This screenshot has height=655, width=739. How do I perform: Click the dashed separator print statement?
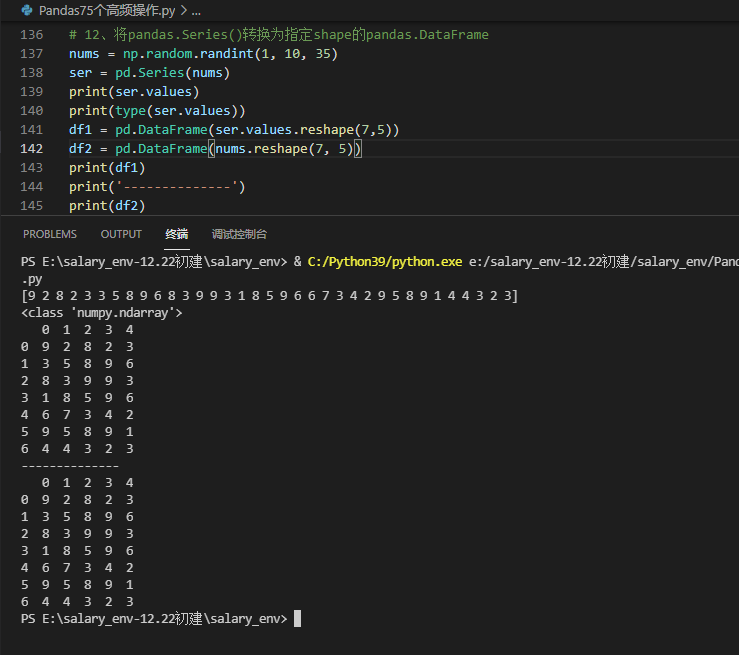pyautogui.click(x=157, y=187)
